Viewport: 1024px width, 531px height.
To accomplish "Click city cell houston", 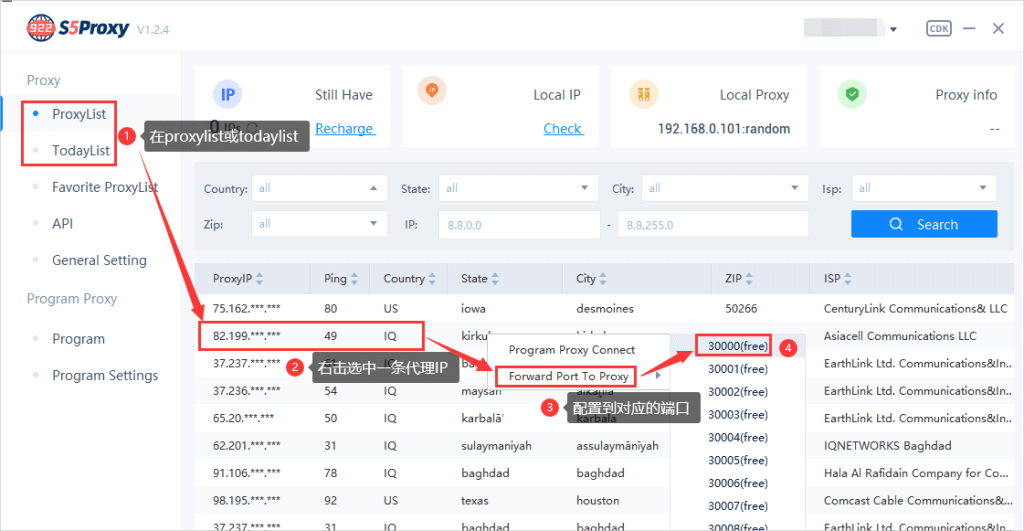I will [x=598, y=500].
